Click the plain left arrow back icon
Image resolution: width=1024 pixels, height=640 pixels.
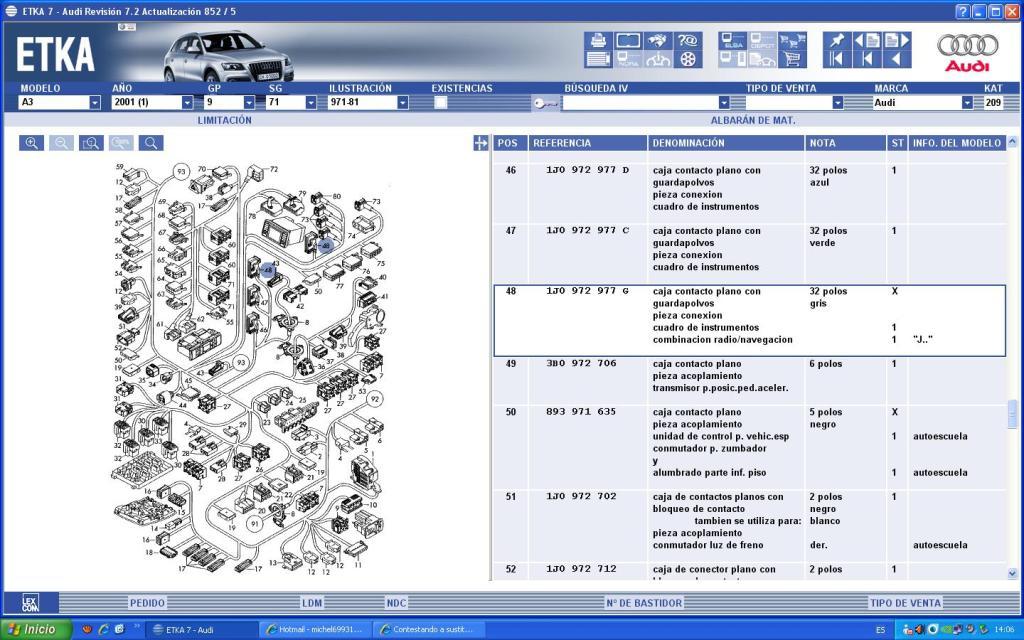click(x=897, y=59)
